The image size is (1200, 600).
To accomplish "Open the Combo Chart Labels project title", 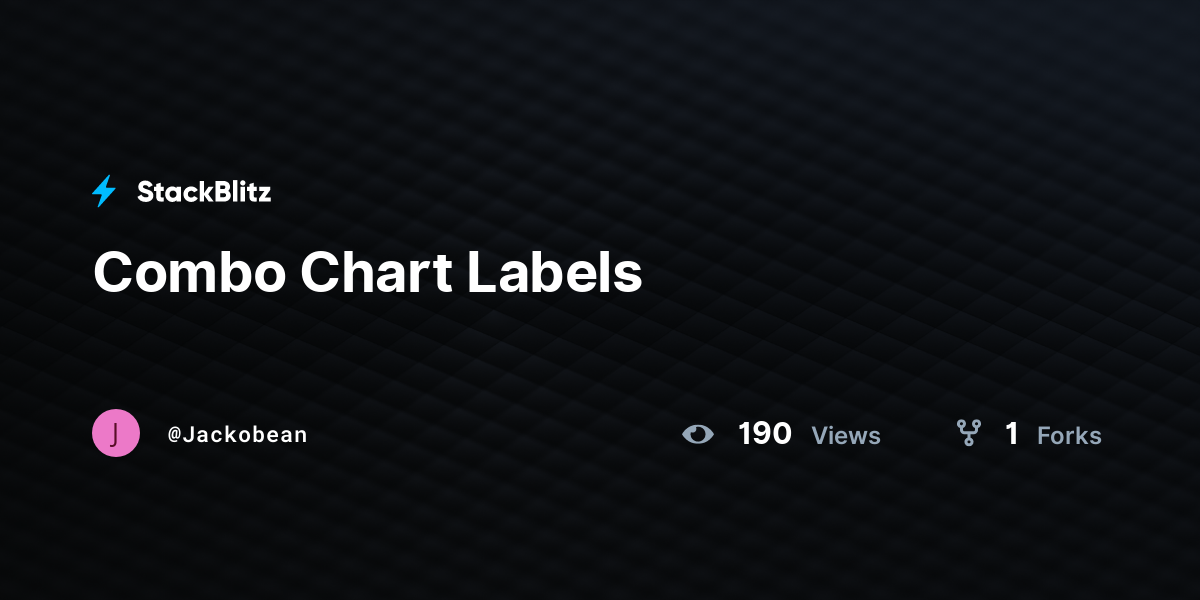I will pos(367,272).
